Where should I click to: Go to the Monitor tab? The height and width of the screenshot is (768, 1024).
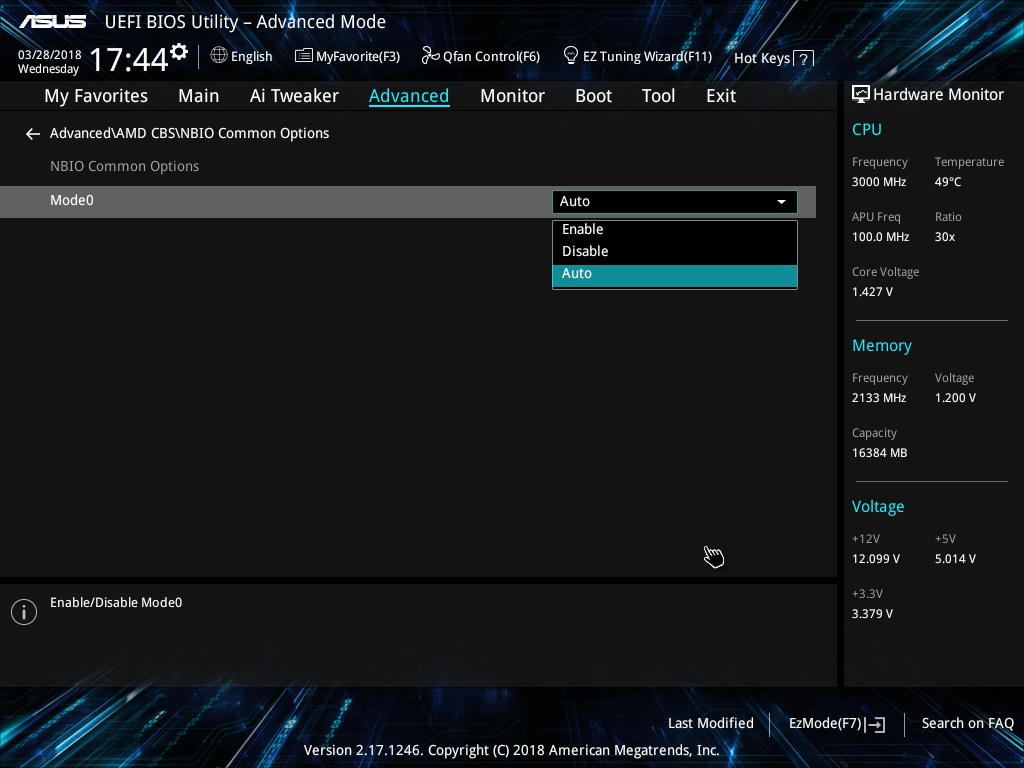point(512,96)
